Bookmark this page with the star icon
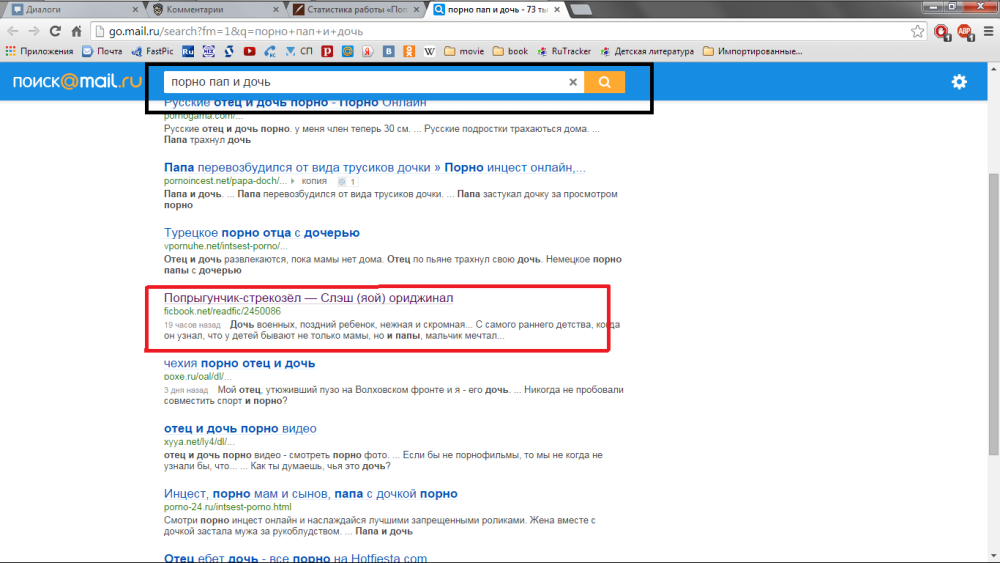 pyautogui.click(x=918, y=31)
